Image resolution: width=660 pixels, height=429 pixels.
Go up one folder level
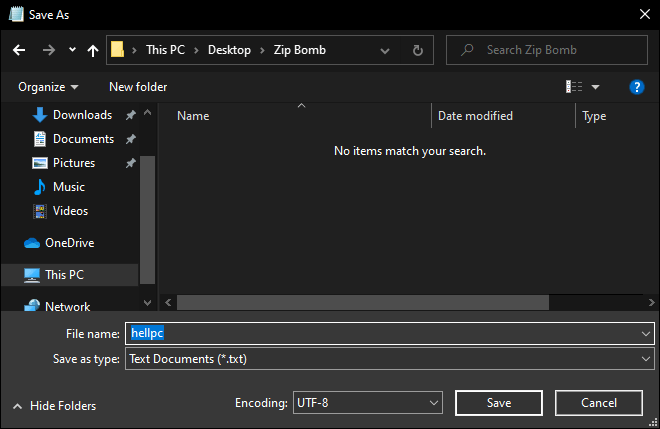[93, 51]
